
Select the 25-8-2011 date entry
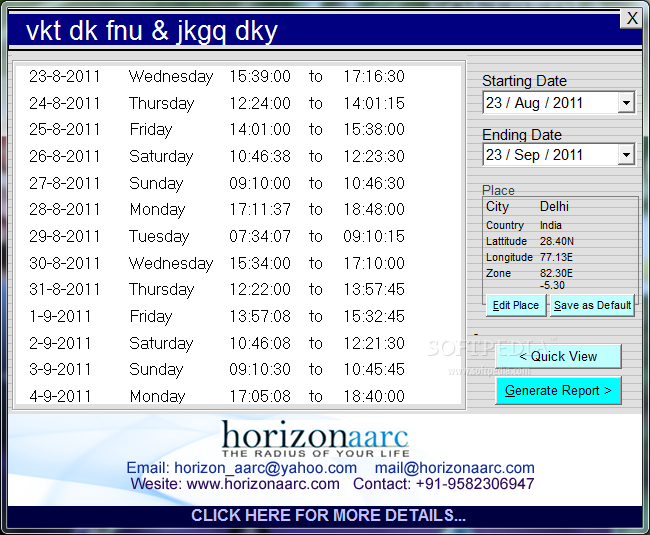pyautogui.click(x=65, y=129)
